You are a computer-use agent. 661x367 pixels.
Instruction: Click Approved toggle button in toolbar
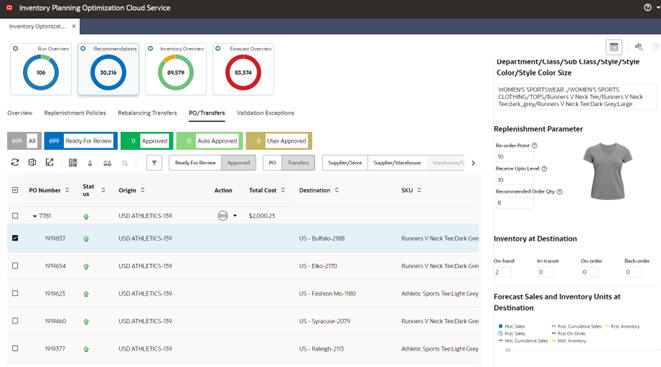tap(239, 163)
